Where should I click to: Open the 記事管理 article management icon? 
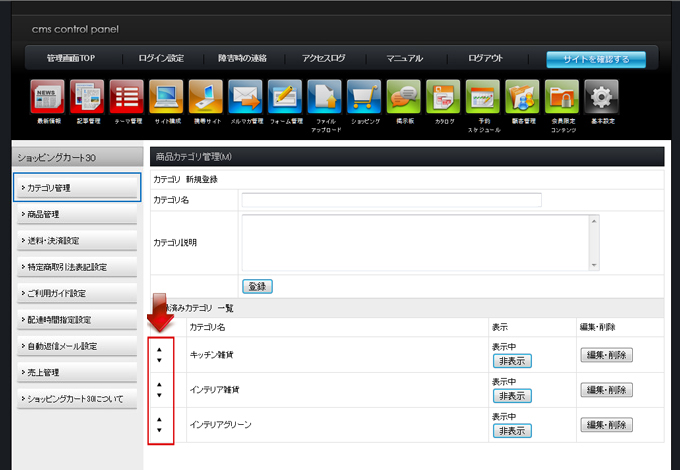point(87,97)
